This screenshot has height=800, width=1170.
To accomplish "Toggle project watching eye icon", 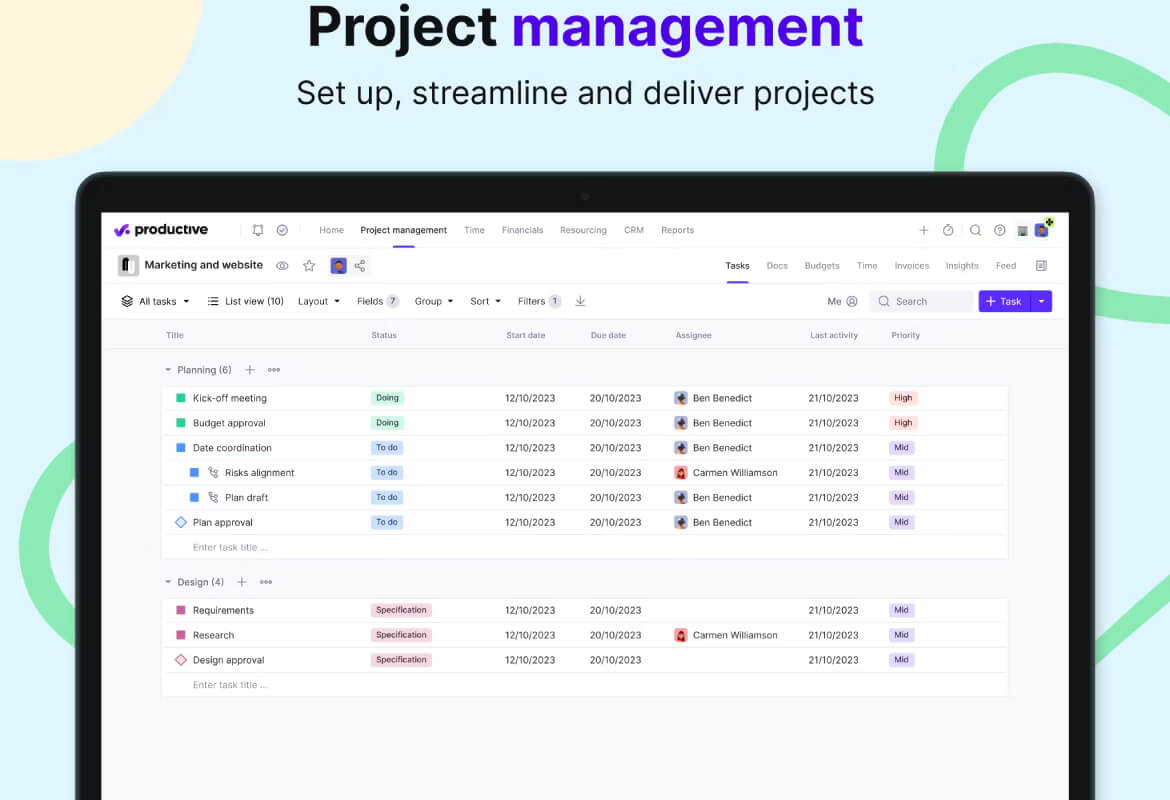I will [x=282, y=266].
